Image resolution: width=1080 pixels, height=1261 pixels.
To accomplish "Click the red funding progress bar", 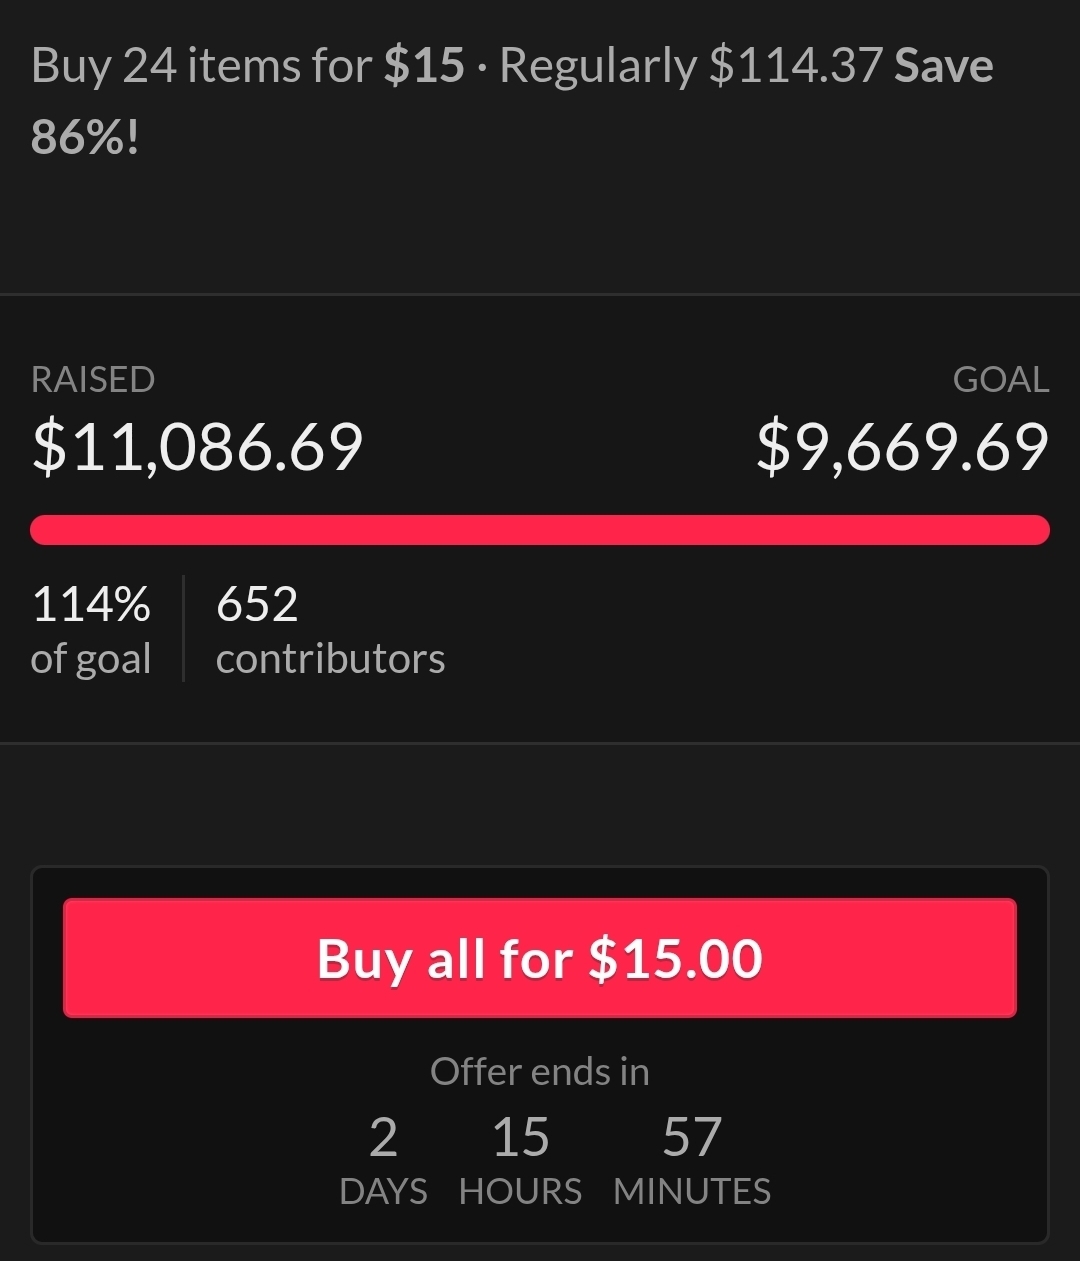I will click(540, 530).
